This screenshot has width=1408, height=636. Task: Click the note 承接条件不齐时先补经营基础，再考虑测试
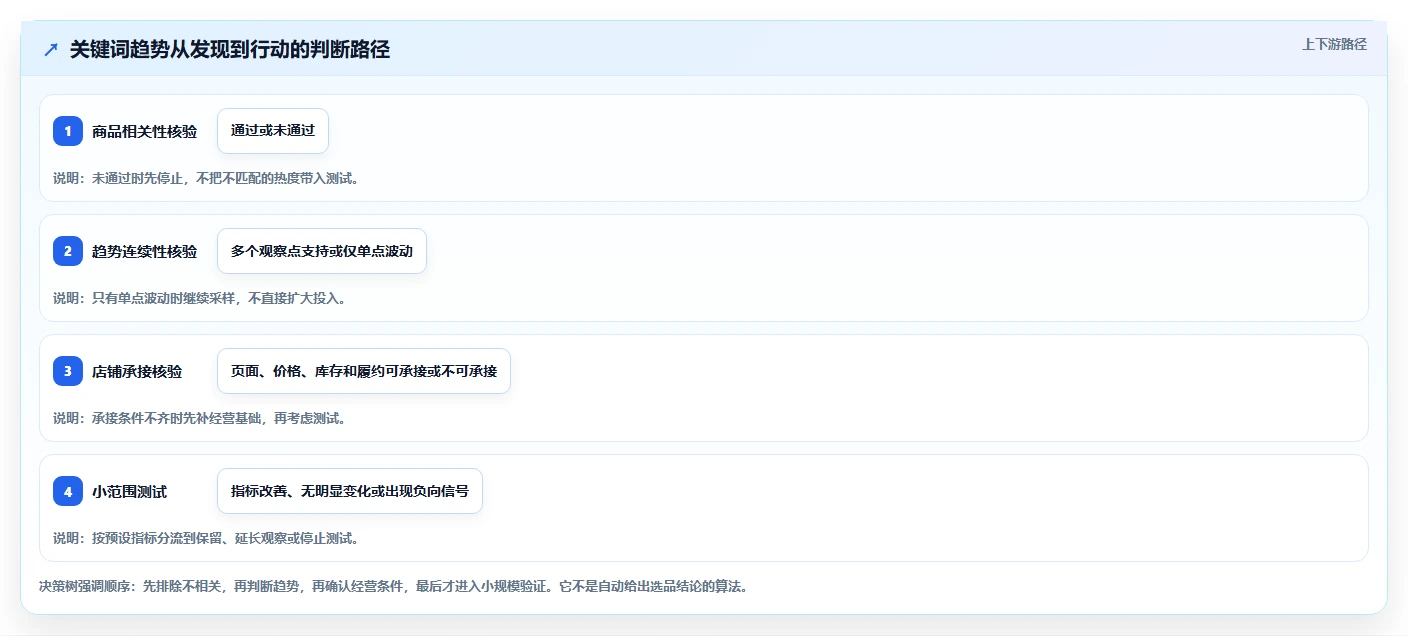pos(218,418)
